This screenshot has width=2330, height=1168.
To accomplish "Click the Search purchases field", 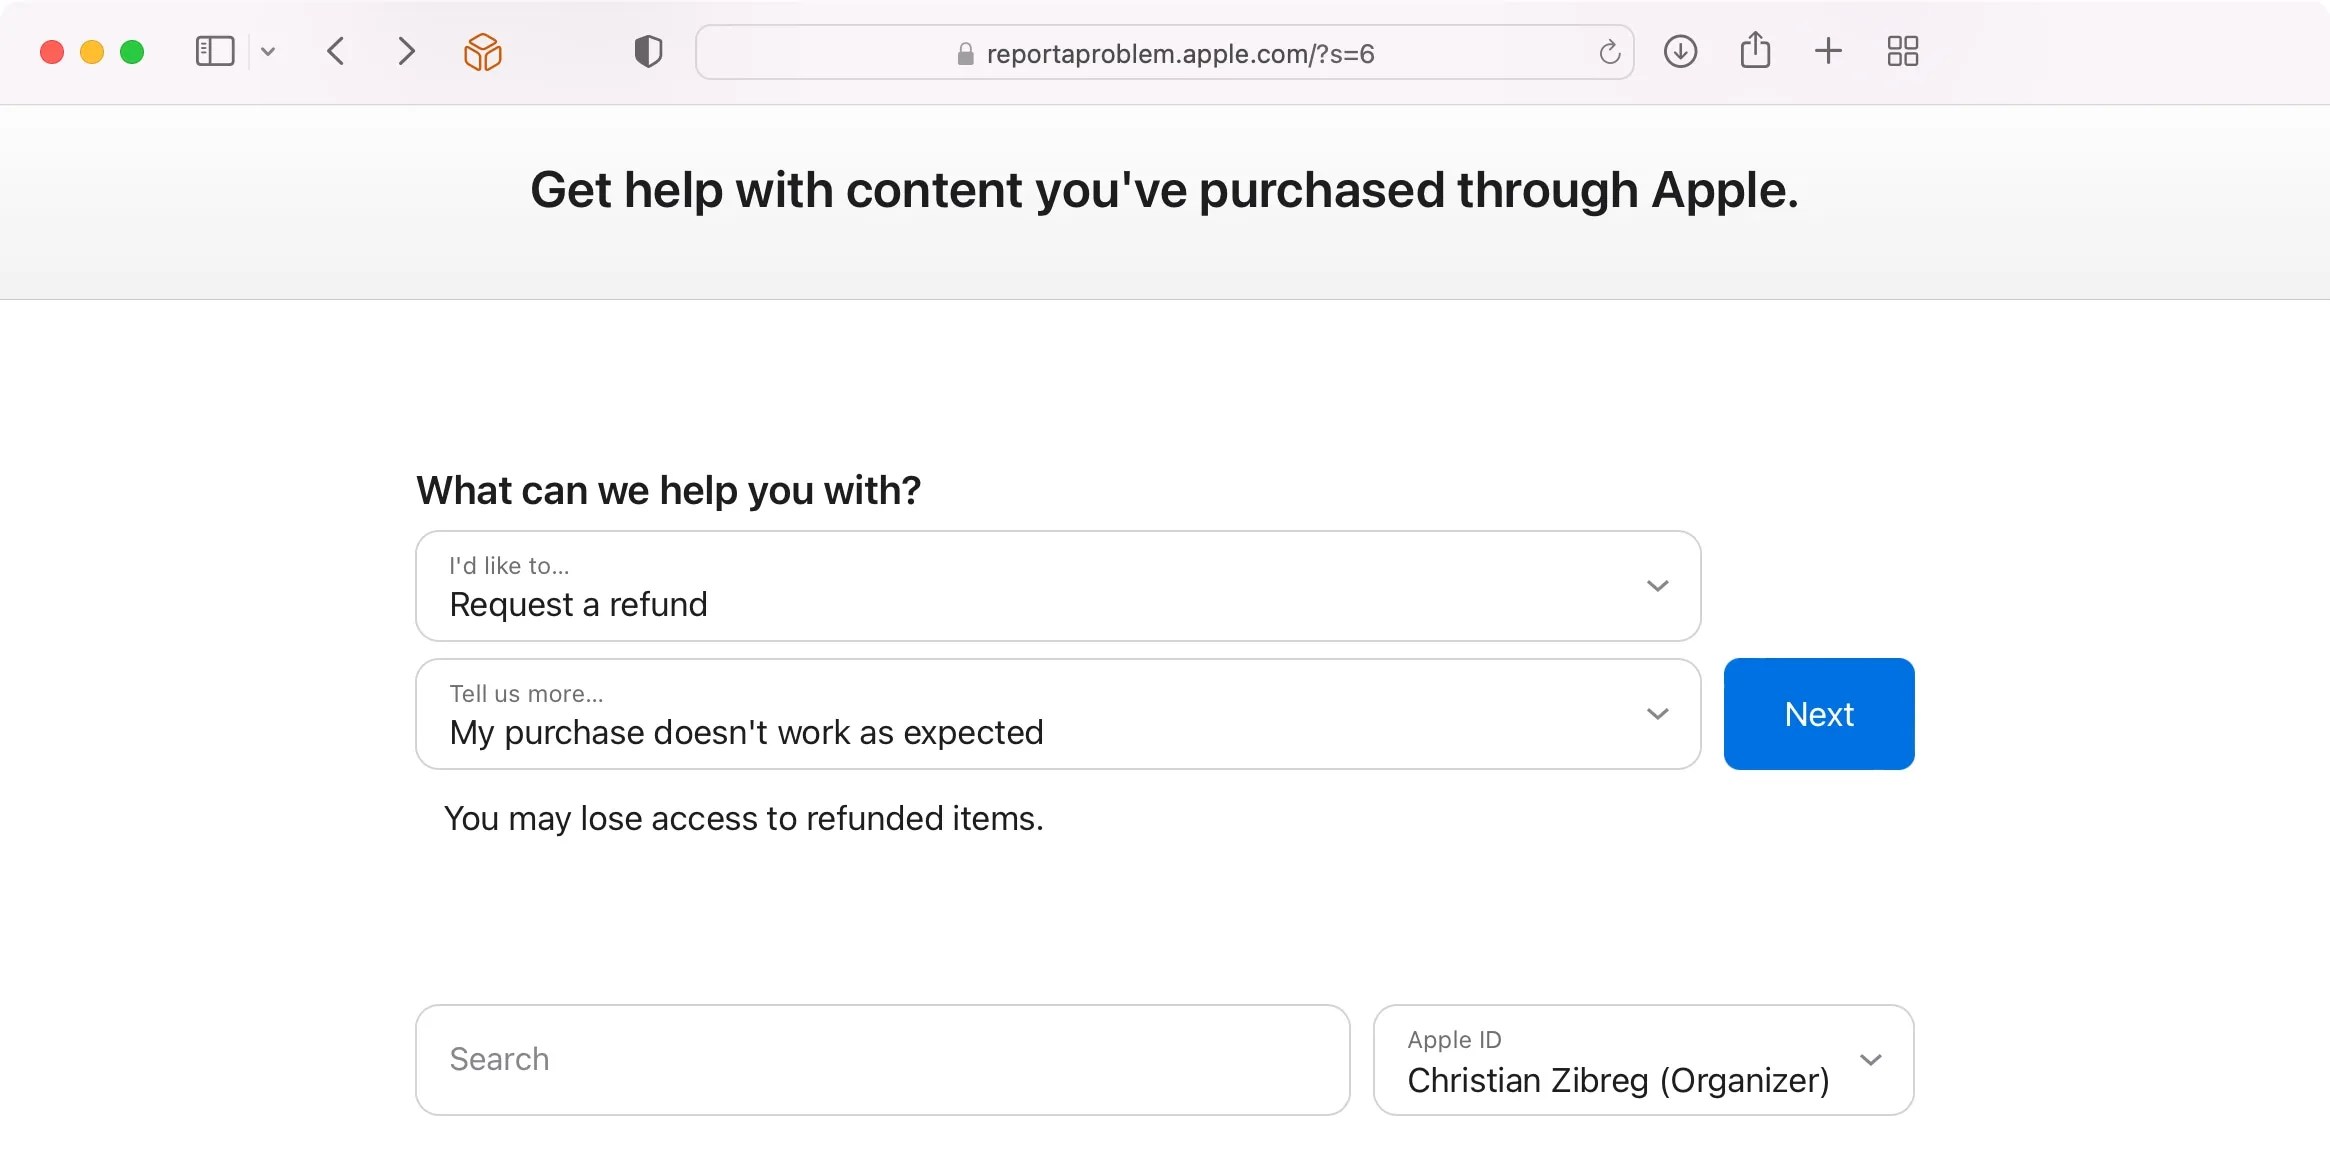I will (880, 1059).
